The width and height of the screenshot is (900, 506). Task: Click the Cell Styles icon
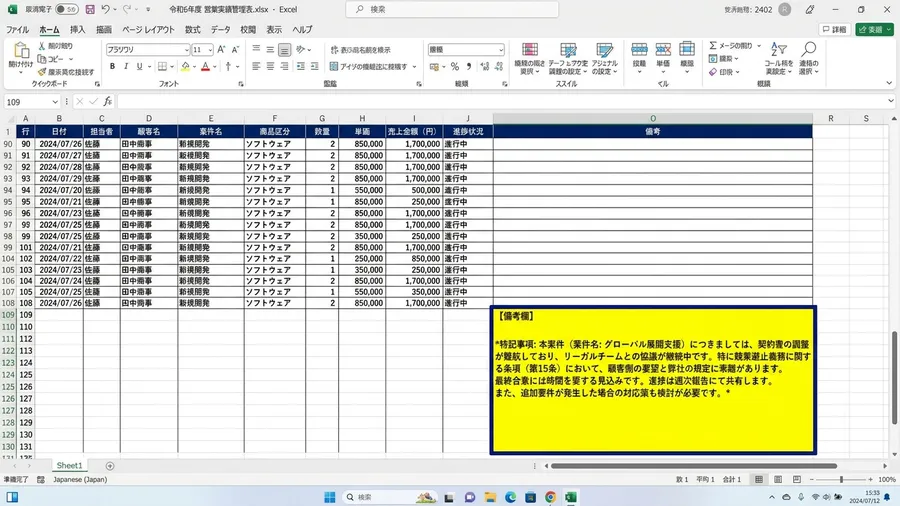tap(604, 50)
